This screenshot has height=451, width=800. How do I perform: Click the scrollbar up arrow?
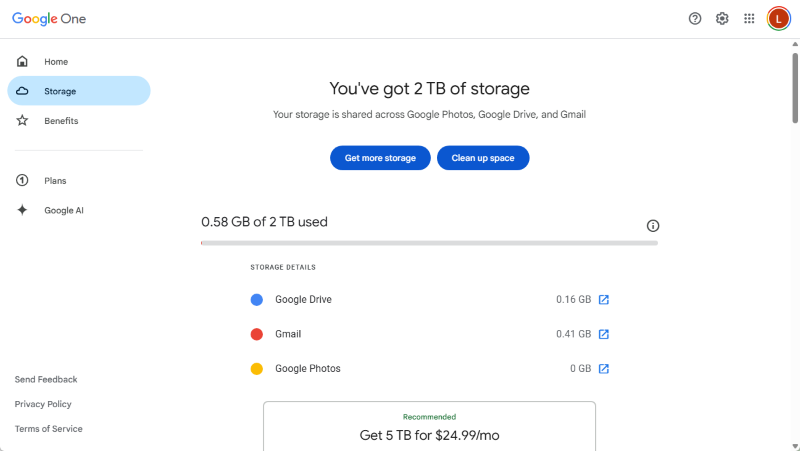(795, 44)
